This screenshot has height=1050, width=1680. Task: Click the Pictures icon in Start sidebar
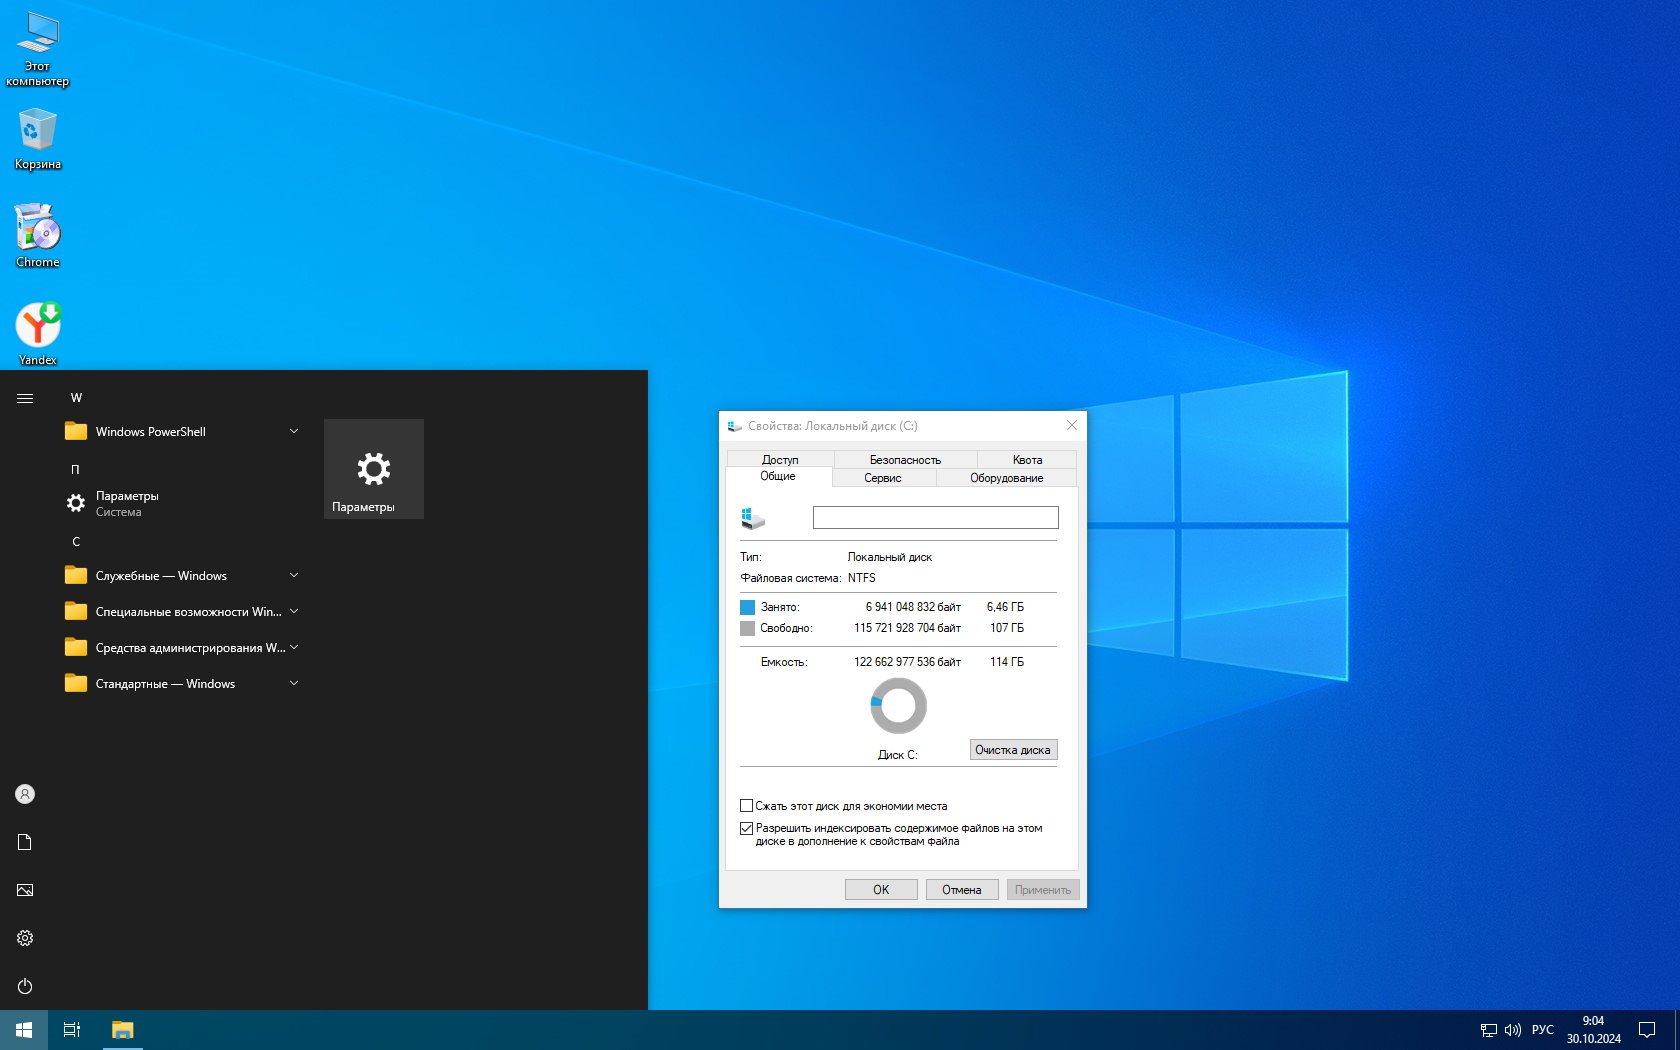click(x=25, y=890)
